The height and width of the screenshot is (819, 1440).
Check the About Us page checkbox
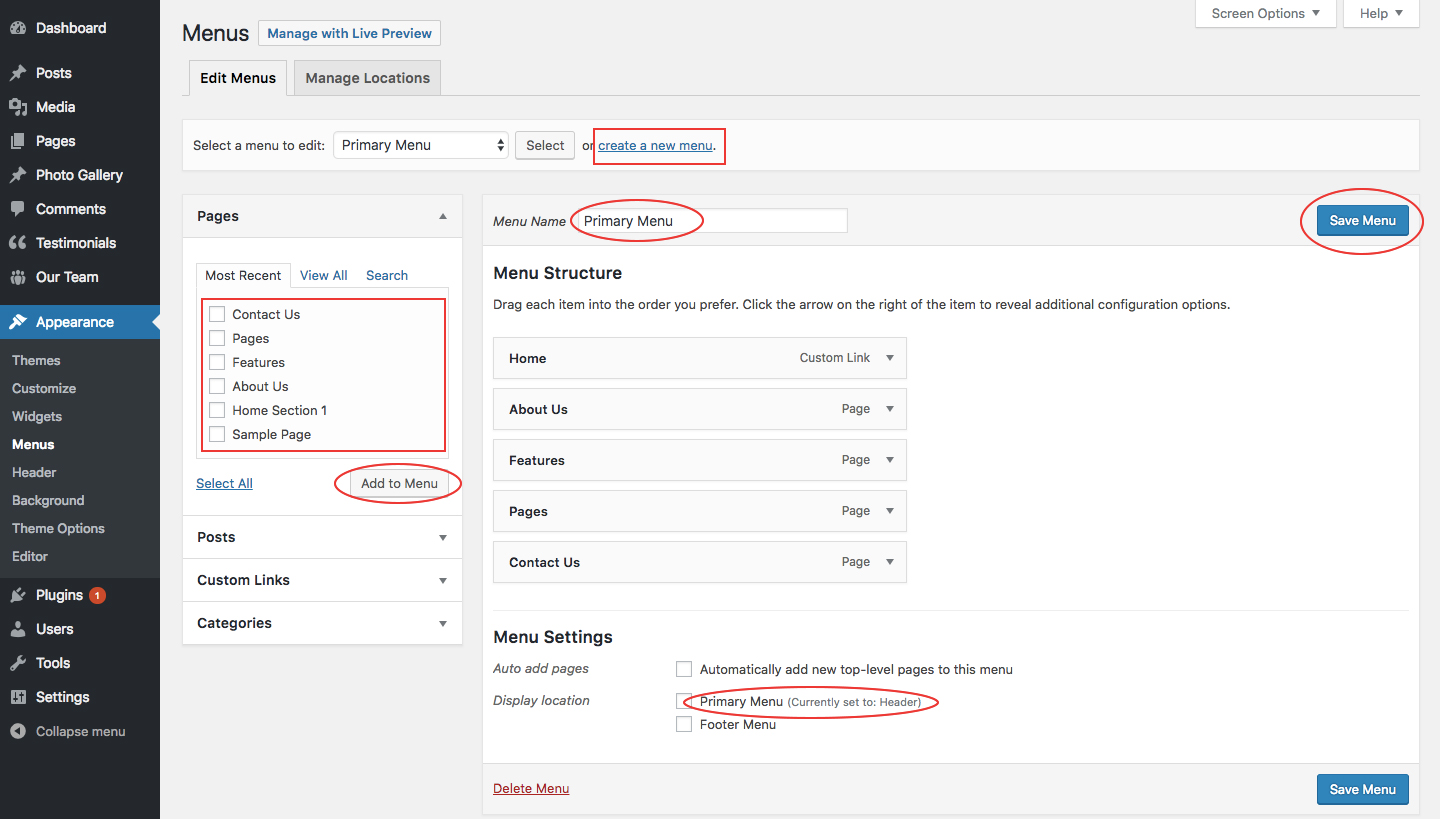(x=217, y=386)
